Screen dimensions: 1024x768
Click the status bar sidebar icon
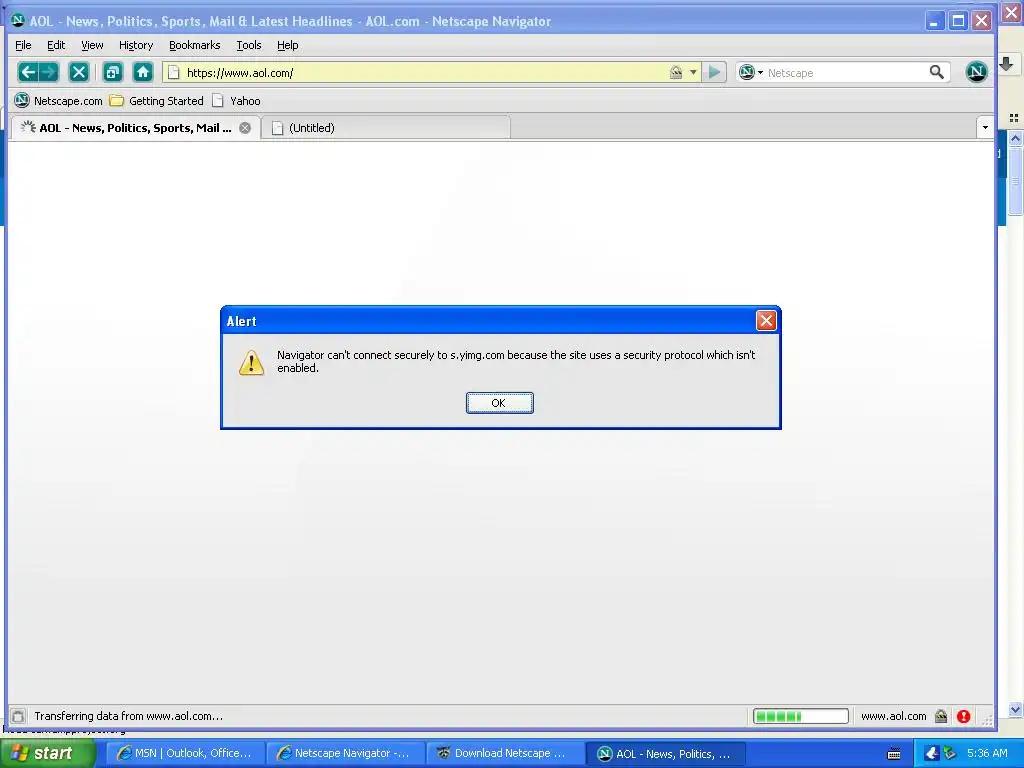18,716
